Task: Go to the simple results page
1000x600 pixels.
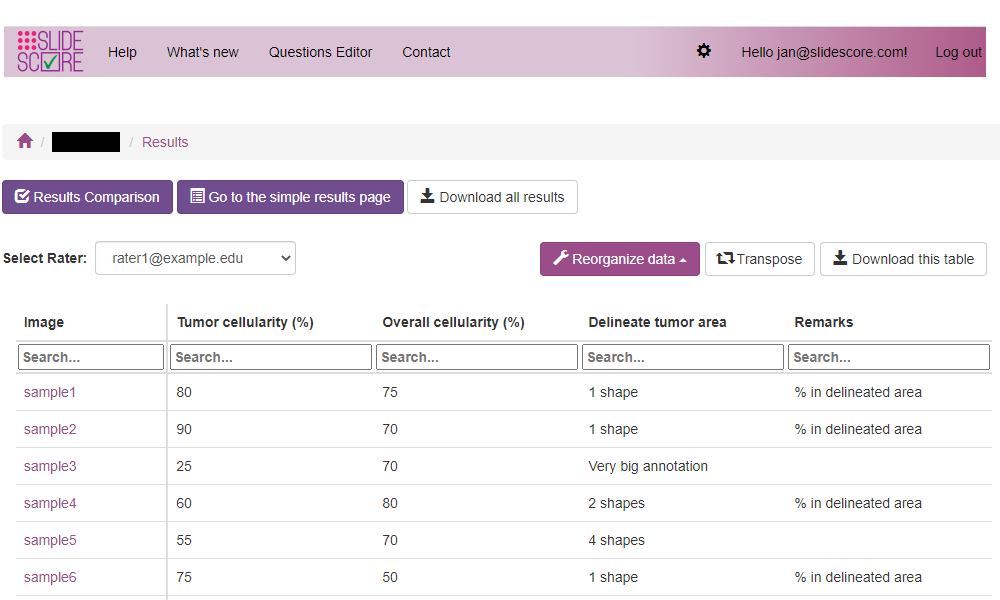Action: pyautogui.click(x=290, y=197)
